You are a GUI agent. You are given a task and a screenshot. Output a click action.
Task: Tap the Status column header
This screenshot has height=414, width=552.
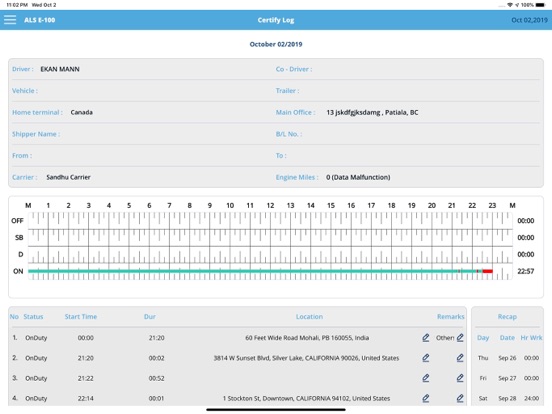point(33,316)
